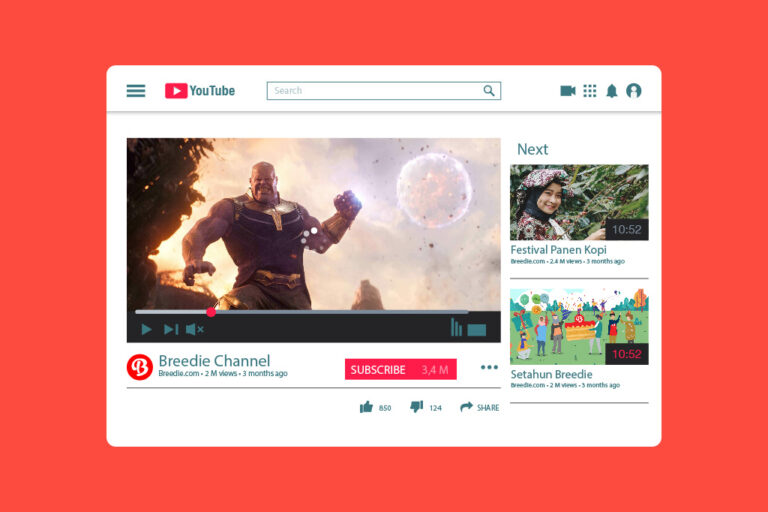Click the red progress bar scrubber dot
Viewport: 768px width, 512px height.
point(211,312)
